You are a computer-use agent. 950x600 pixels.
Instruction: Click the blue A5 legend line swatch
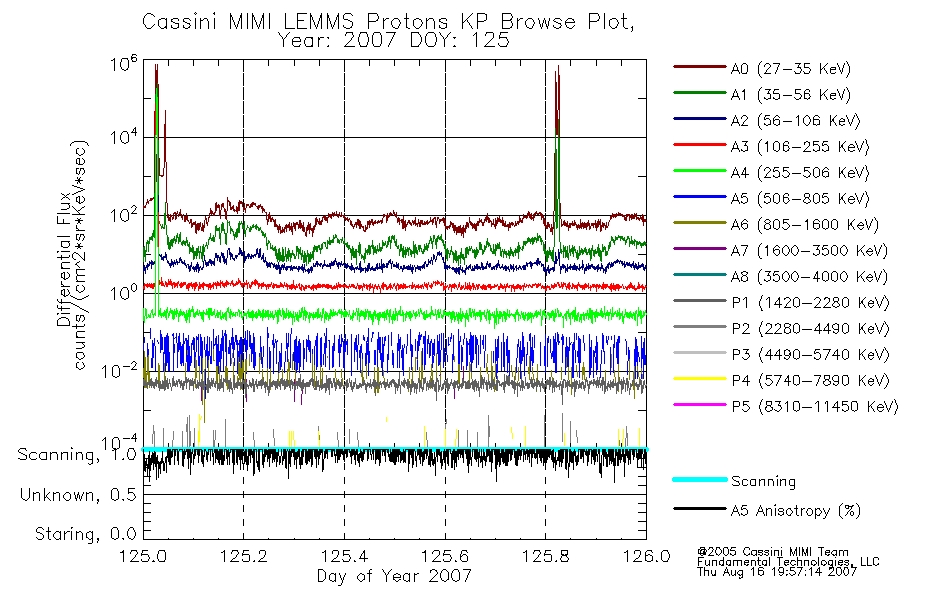699,197
